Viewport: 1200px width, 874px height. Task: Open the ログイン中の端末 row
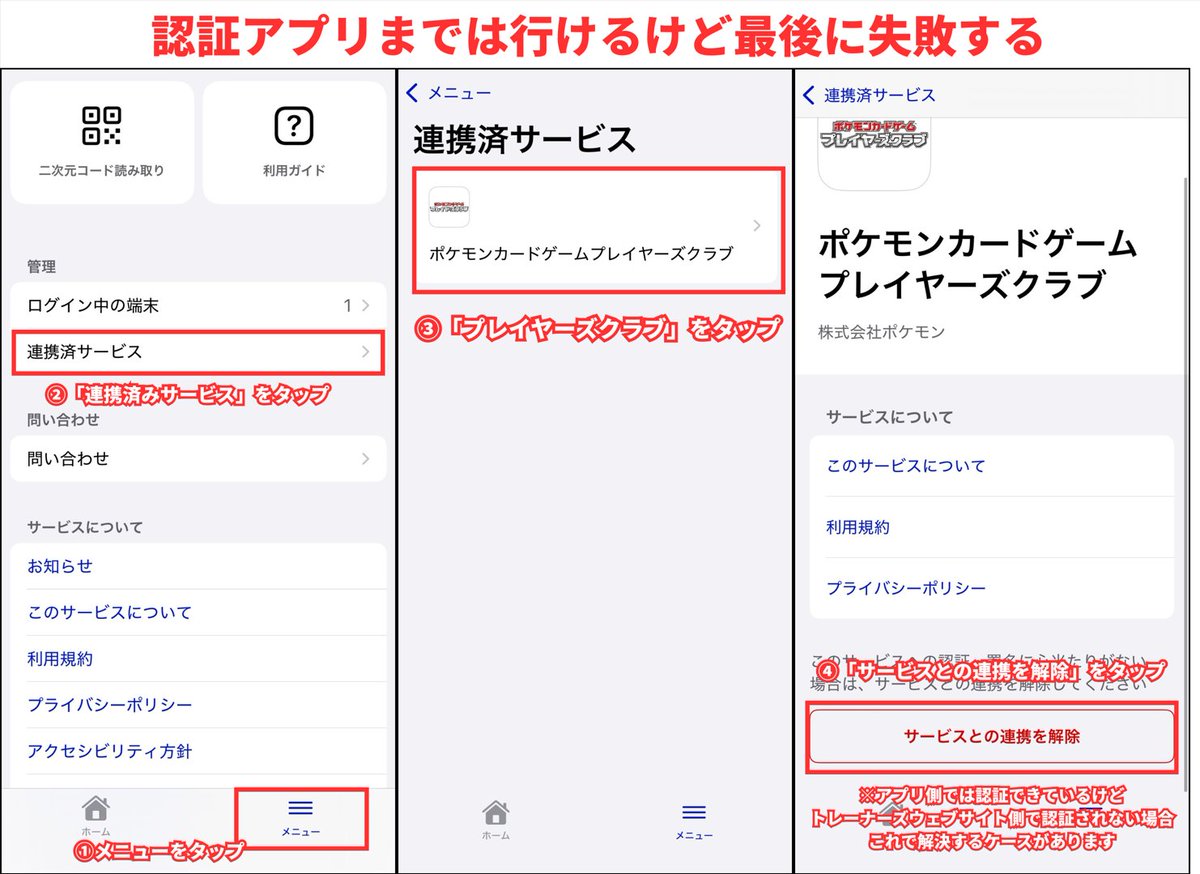(x=198, y=305)
